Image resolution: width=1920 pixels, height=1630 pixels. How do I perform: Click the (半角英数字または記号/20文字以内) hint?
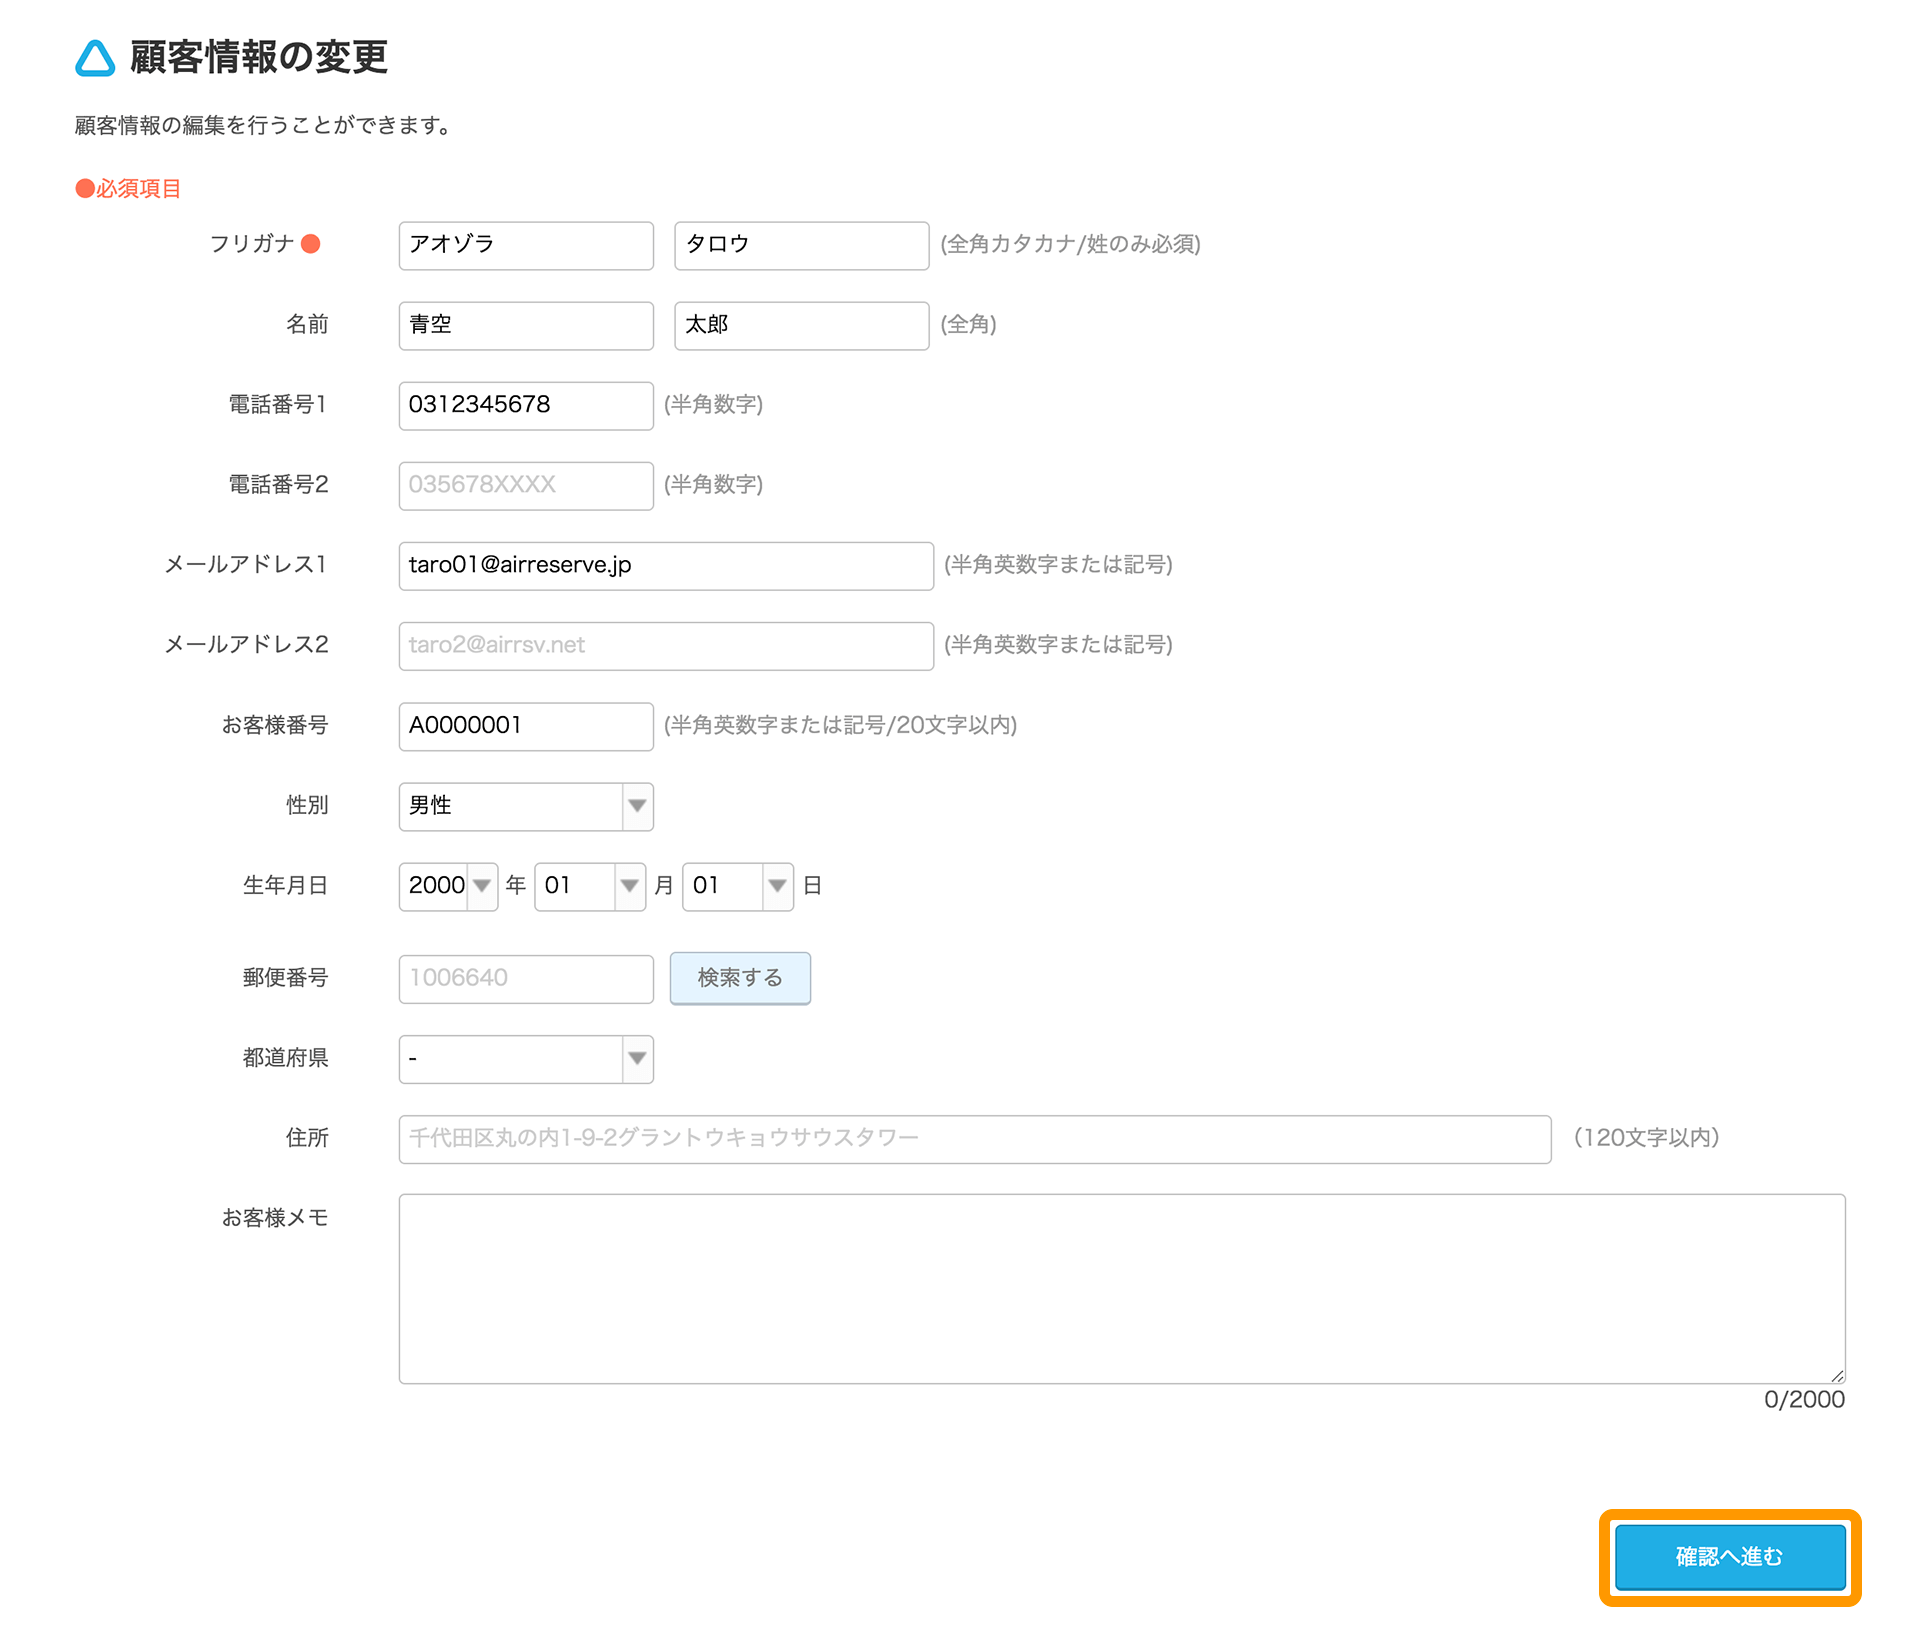pos(841,725)
